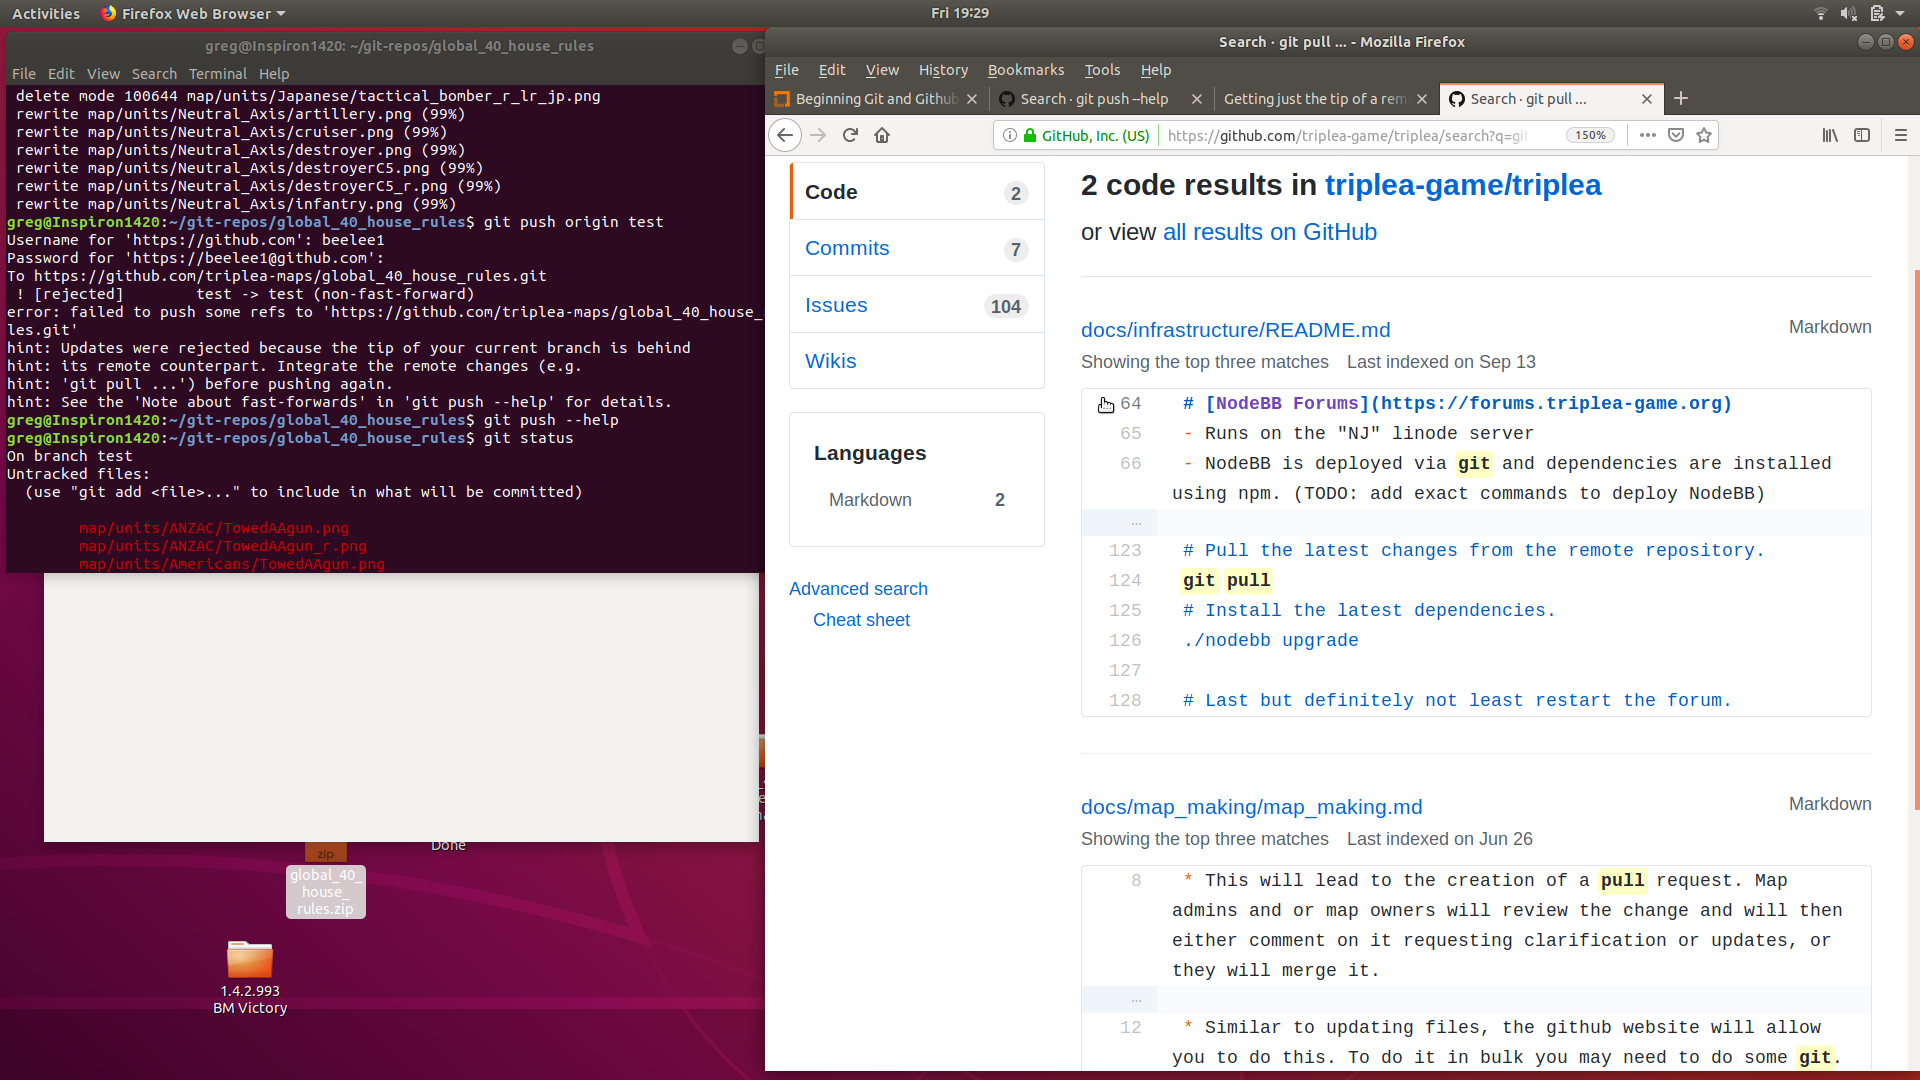Open terminal File menu

(24, 74)
